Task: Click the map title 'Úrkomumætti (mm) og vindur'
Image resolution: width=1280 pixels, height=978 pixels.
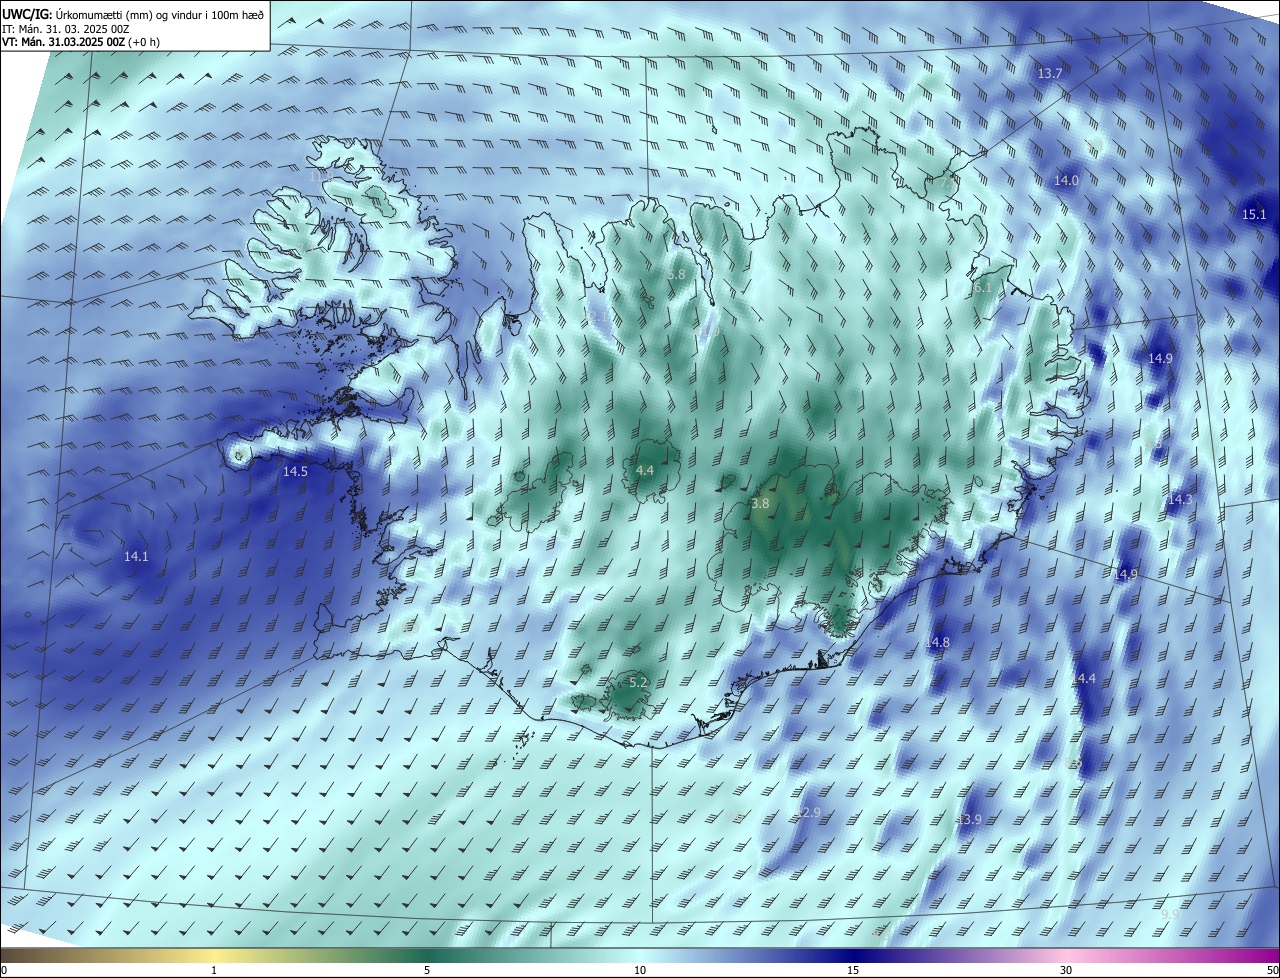Action: [x=131, y=15]
